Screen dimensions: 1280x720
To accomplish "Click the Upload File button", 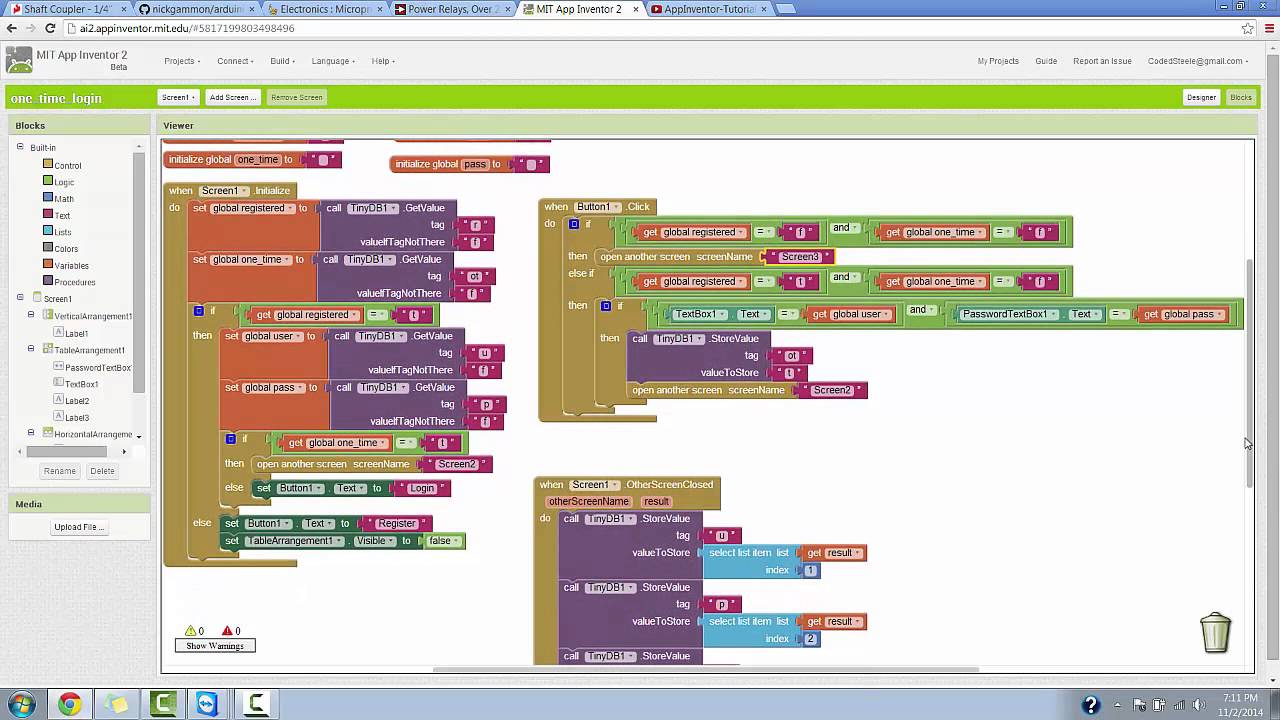I will [79, 527].
